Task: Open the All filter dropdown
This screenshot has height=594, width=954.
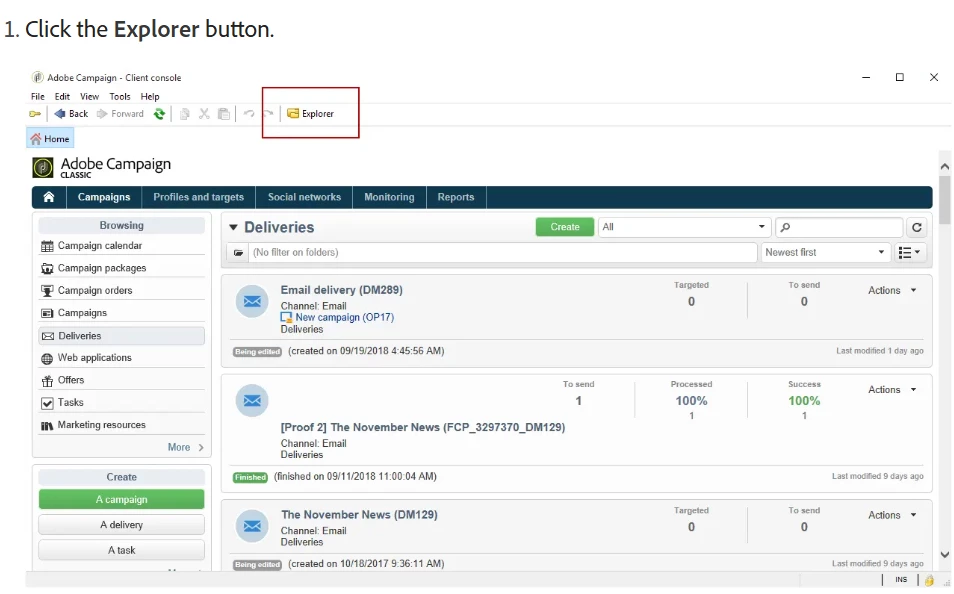Action: 684,227
